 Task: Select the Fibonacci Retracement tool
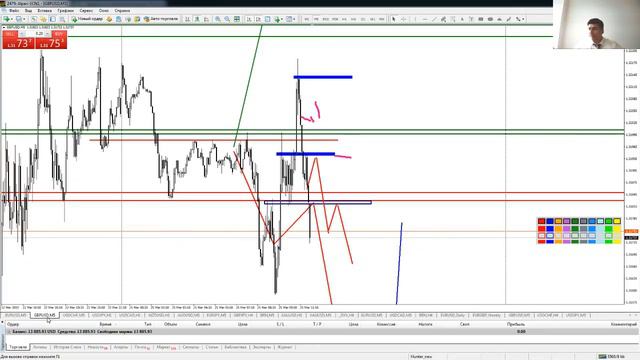[453, 19]
